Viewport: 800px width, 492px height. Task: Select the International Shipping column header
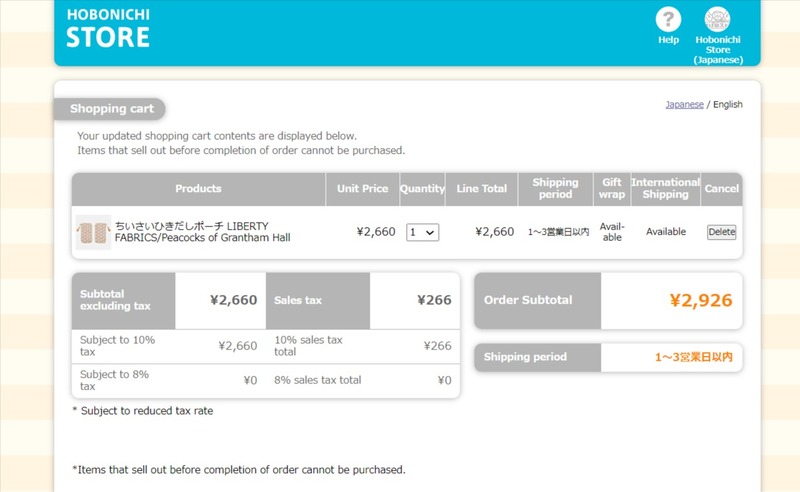(665, 189)
